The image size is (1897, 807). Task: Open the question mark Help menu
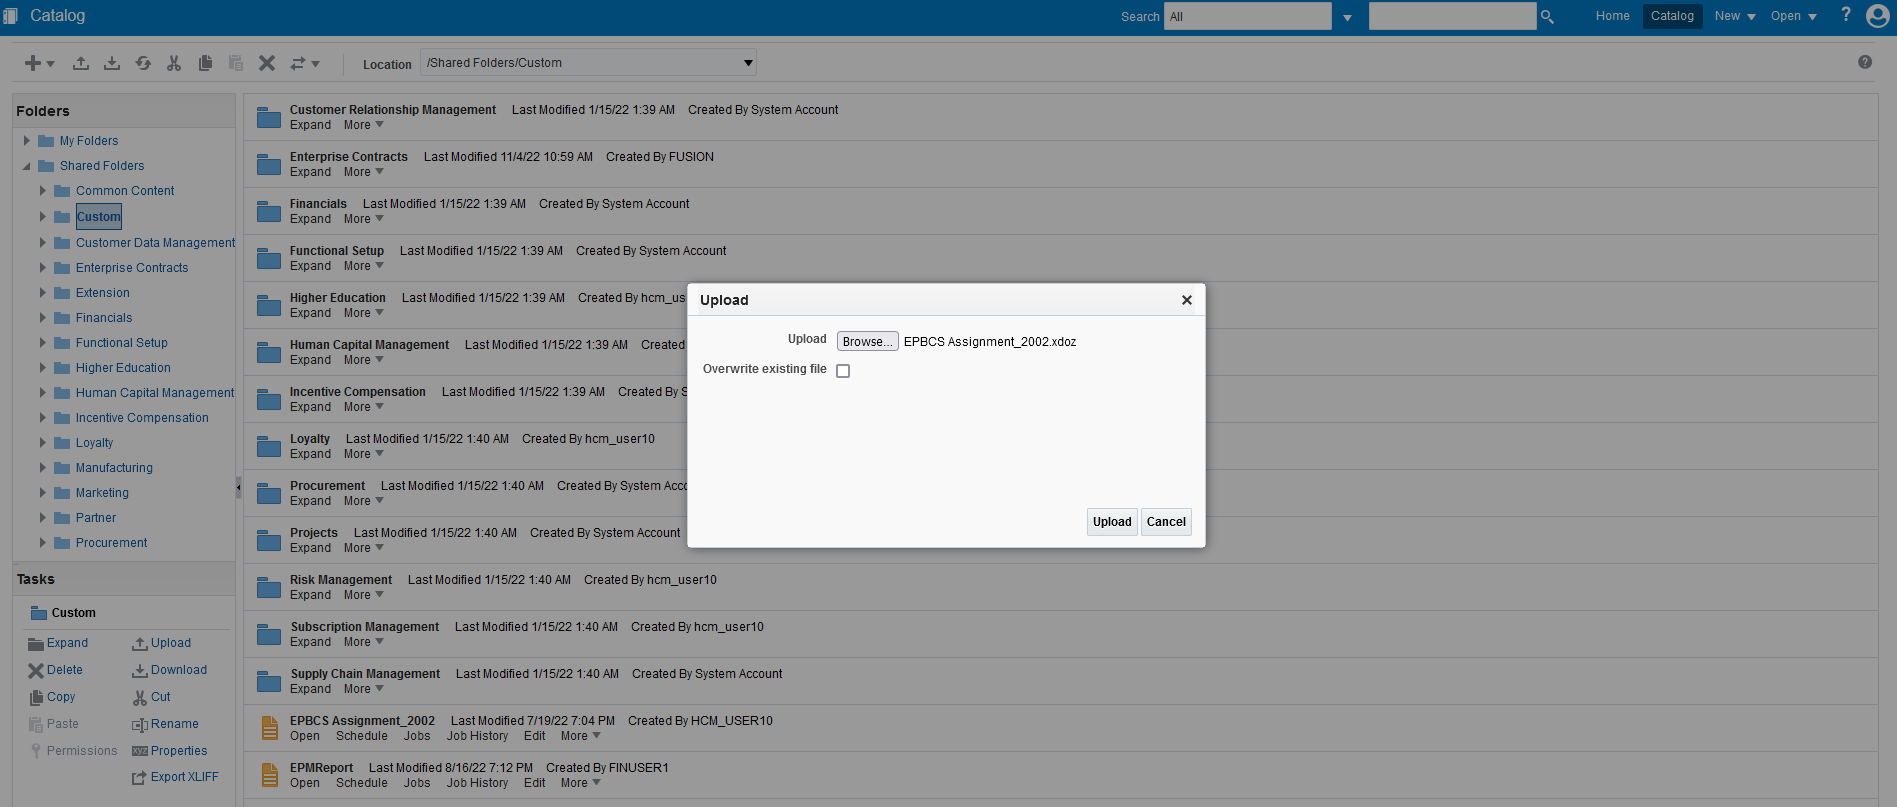tap(1846, 15)
